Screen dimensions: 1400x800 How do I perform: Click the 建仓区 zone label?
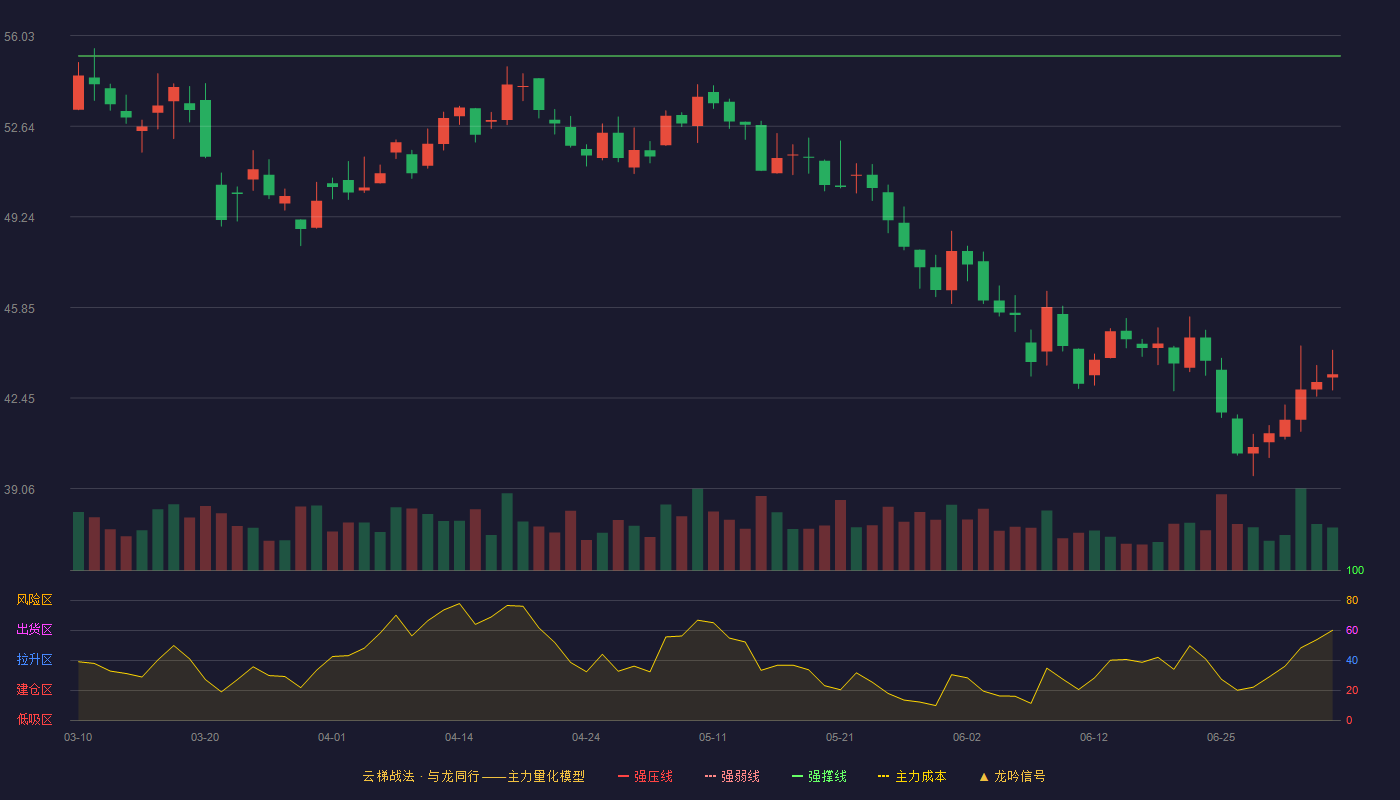click(x=34, y=690)
